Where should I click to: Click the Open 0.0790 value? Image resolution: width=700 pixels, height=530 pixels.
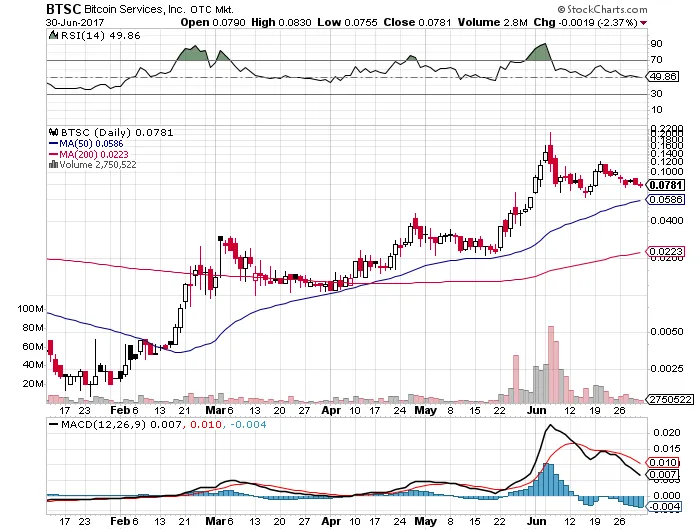[x=213, y=22]
